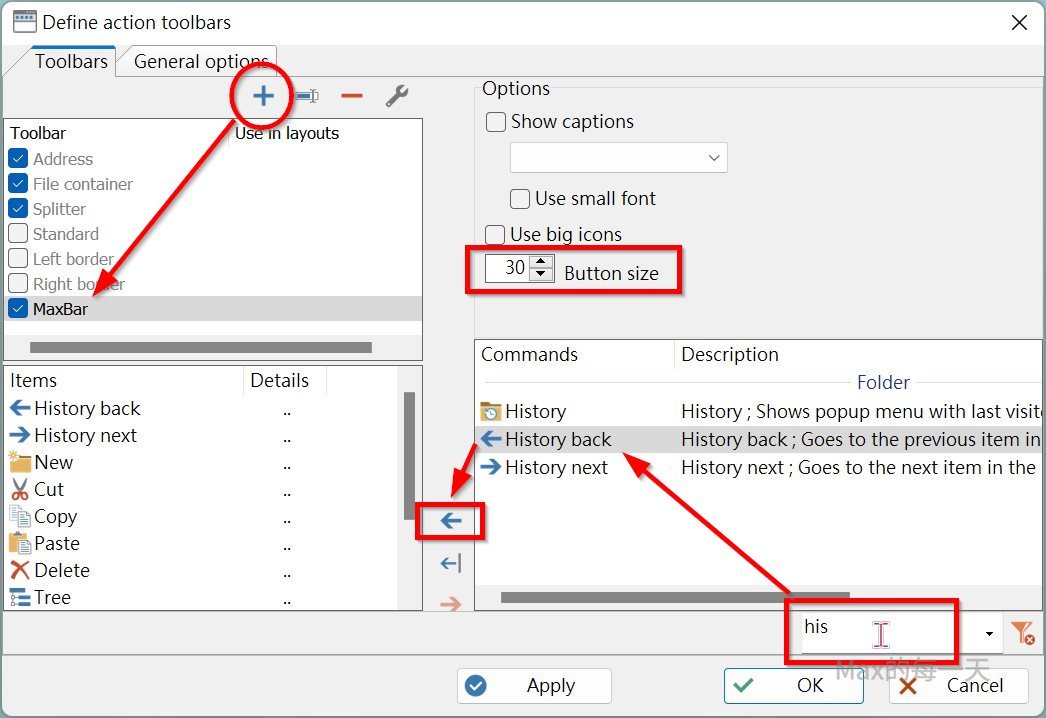Open the Use in layouts column header
The image size is (1046, 718).
[286, 133]
